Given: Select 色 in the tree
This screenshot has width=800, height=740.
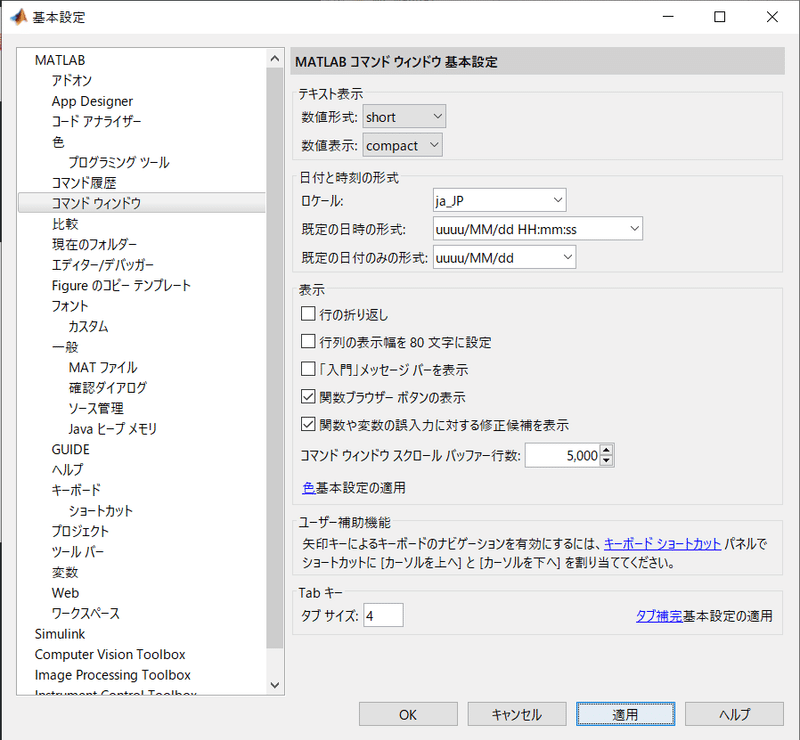Looking at the screenshot, I should click(58, 142).
